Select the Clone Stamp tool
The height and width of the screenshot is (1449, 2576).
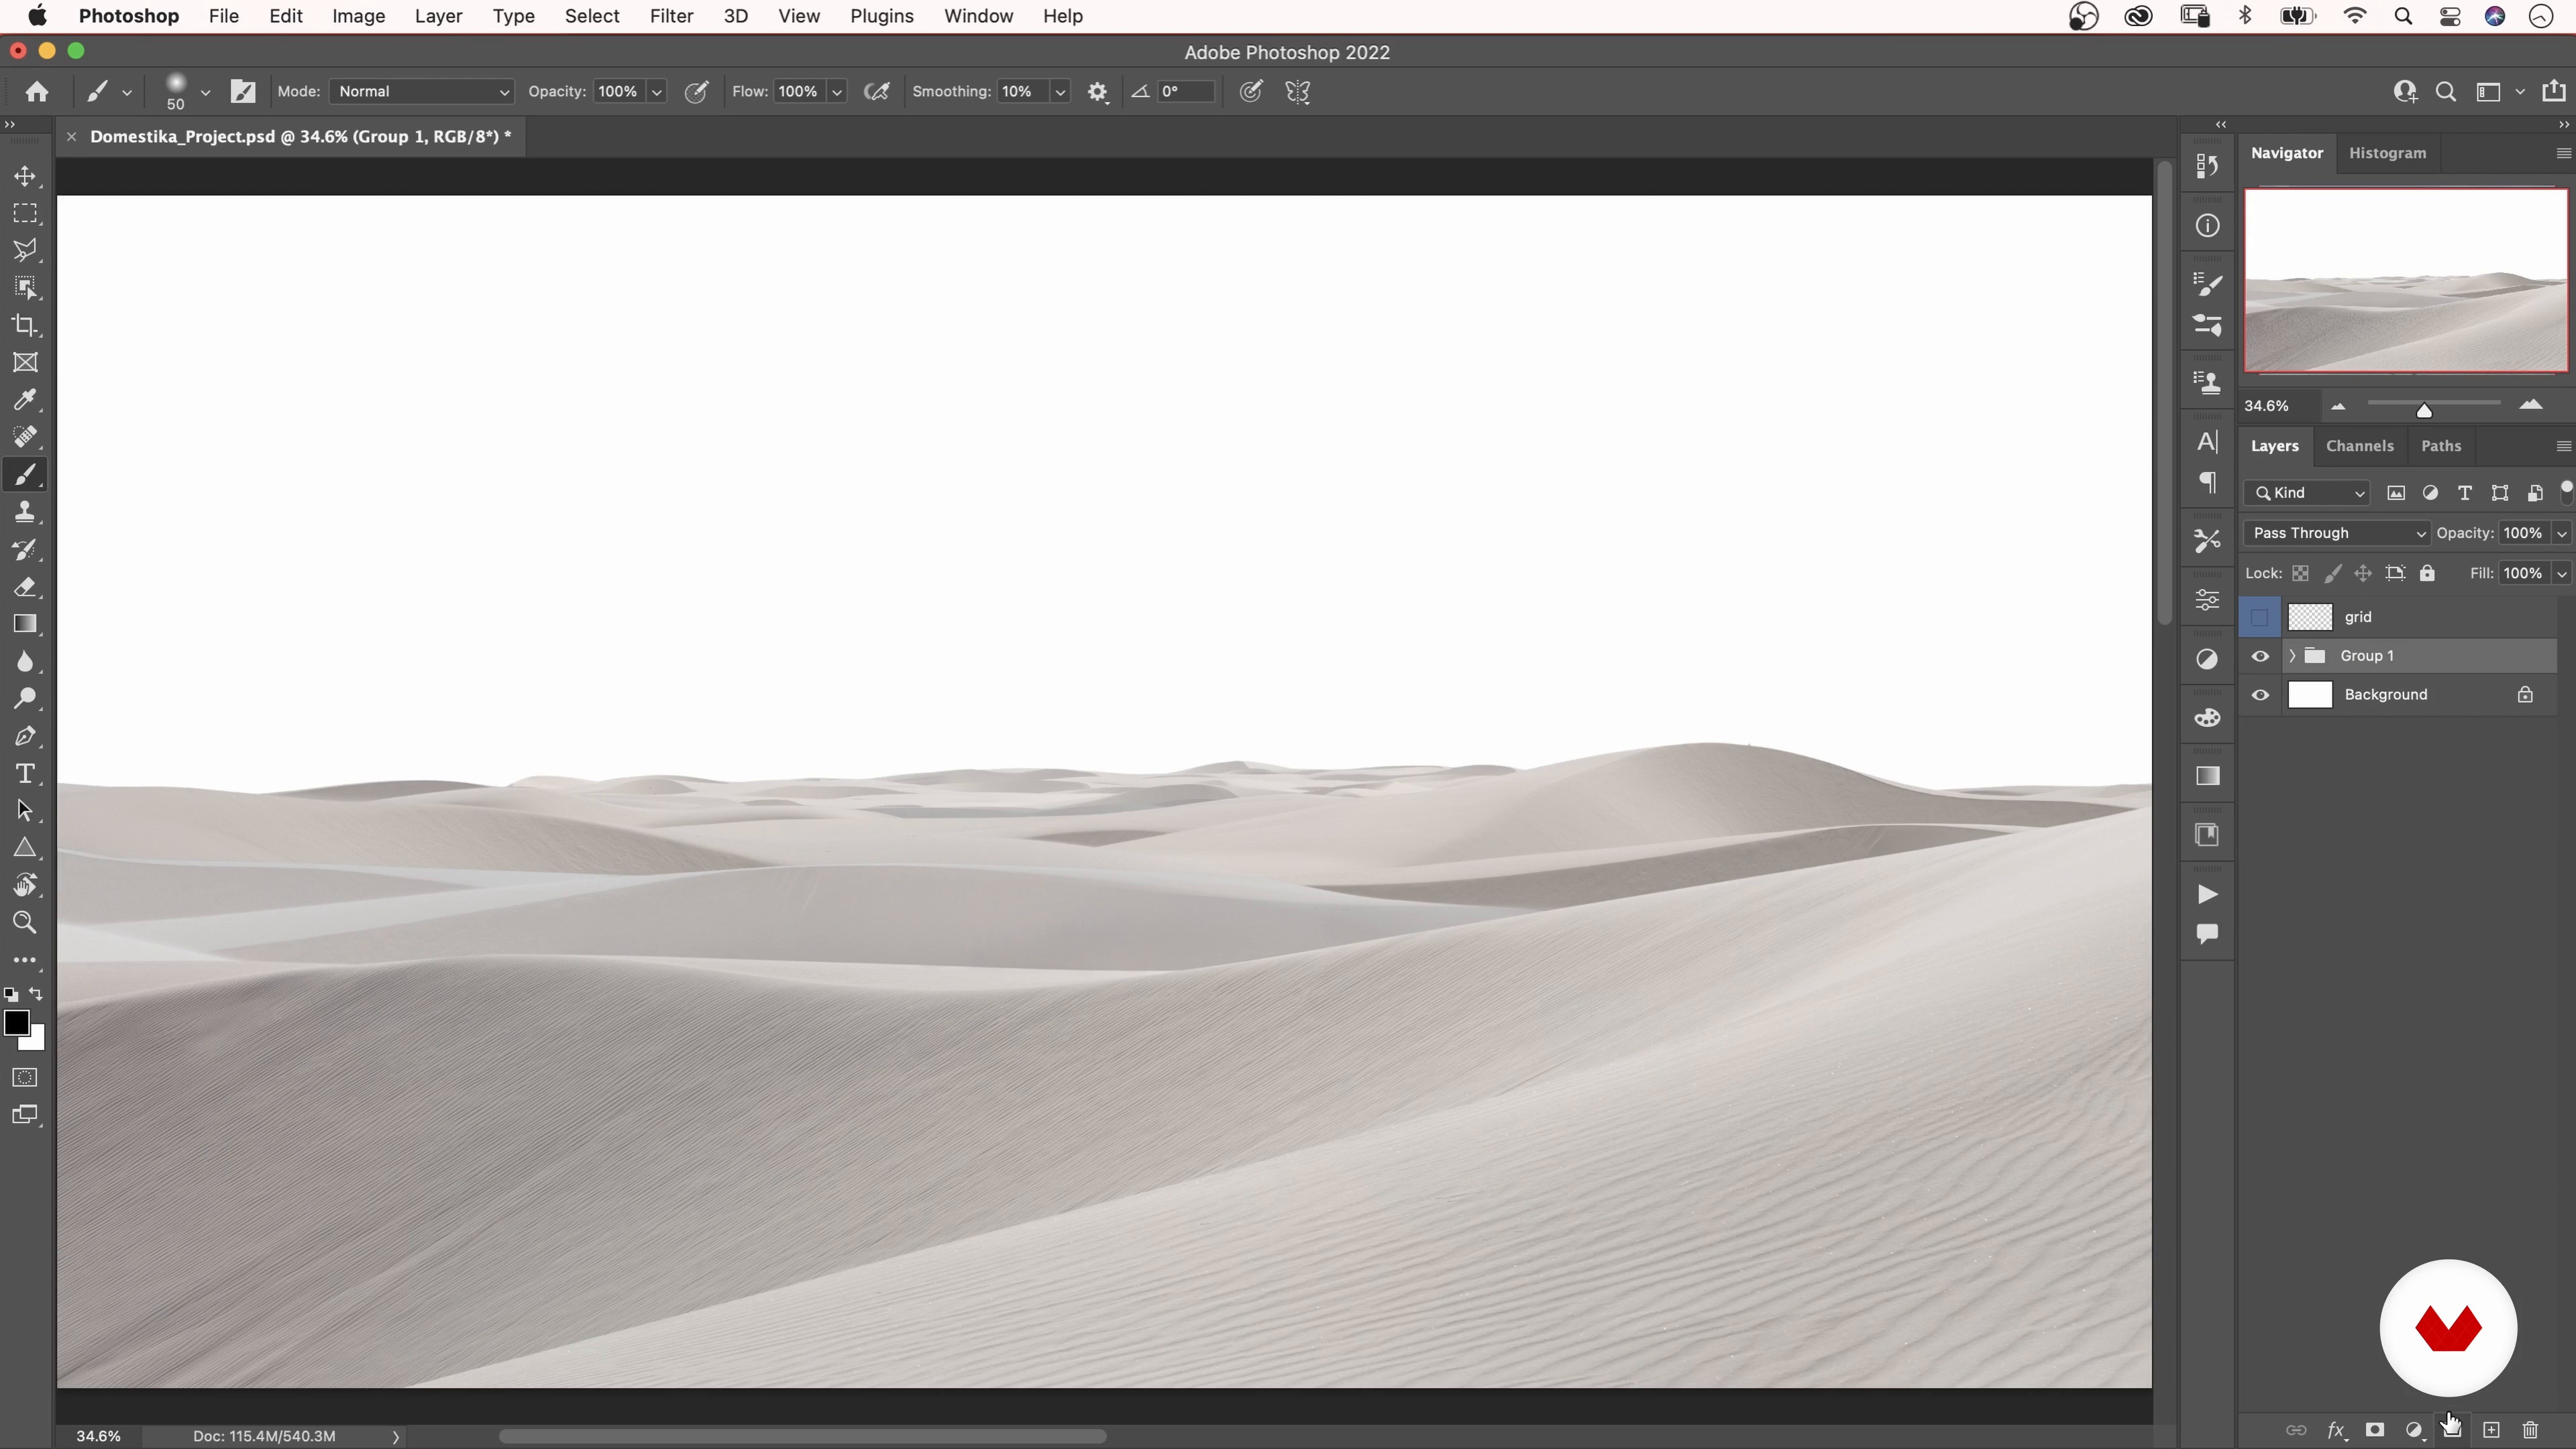tap(25, 512)
